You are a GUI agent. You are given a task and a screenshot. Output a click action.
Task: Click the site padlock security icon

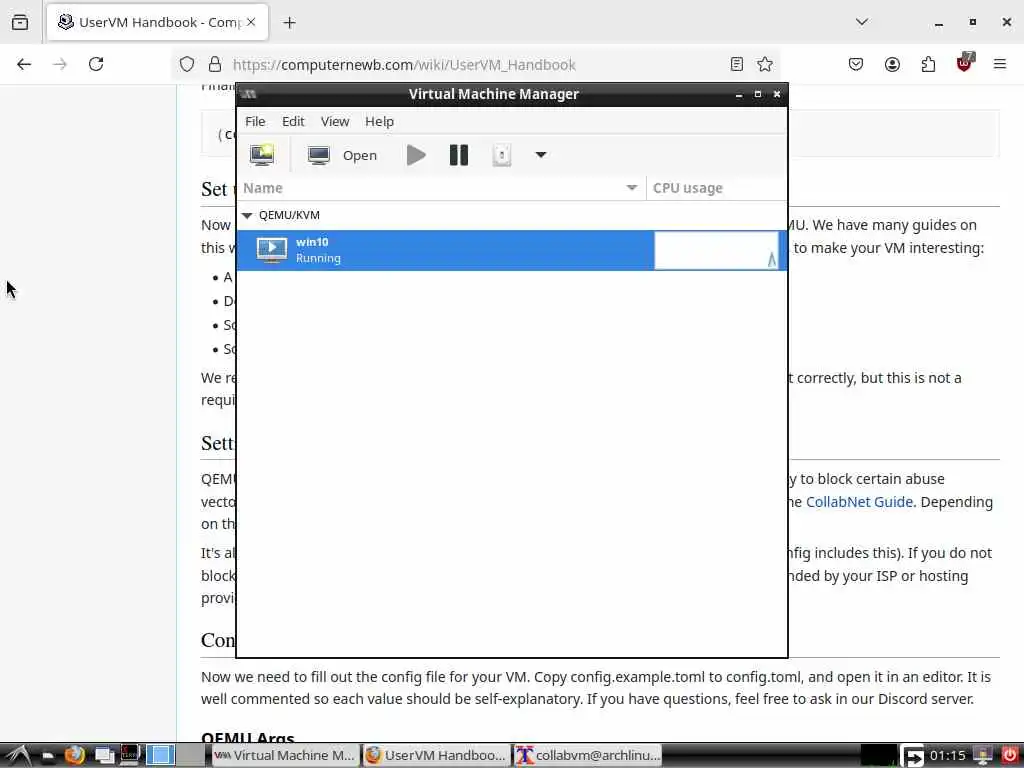click(x=214, y=64)
